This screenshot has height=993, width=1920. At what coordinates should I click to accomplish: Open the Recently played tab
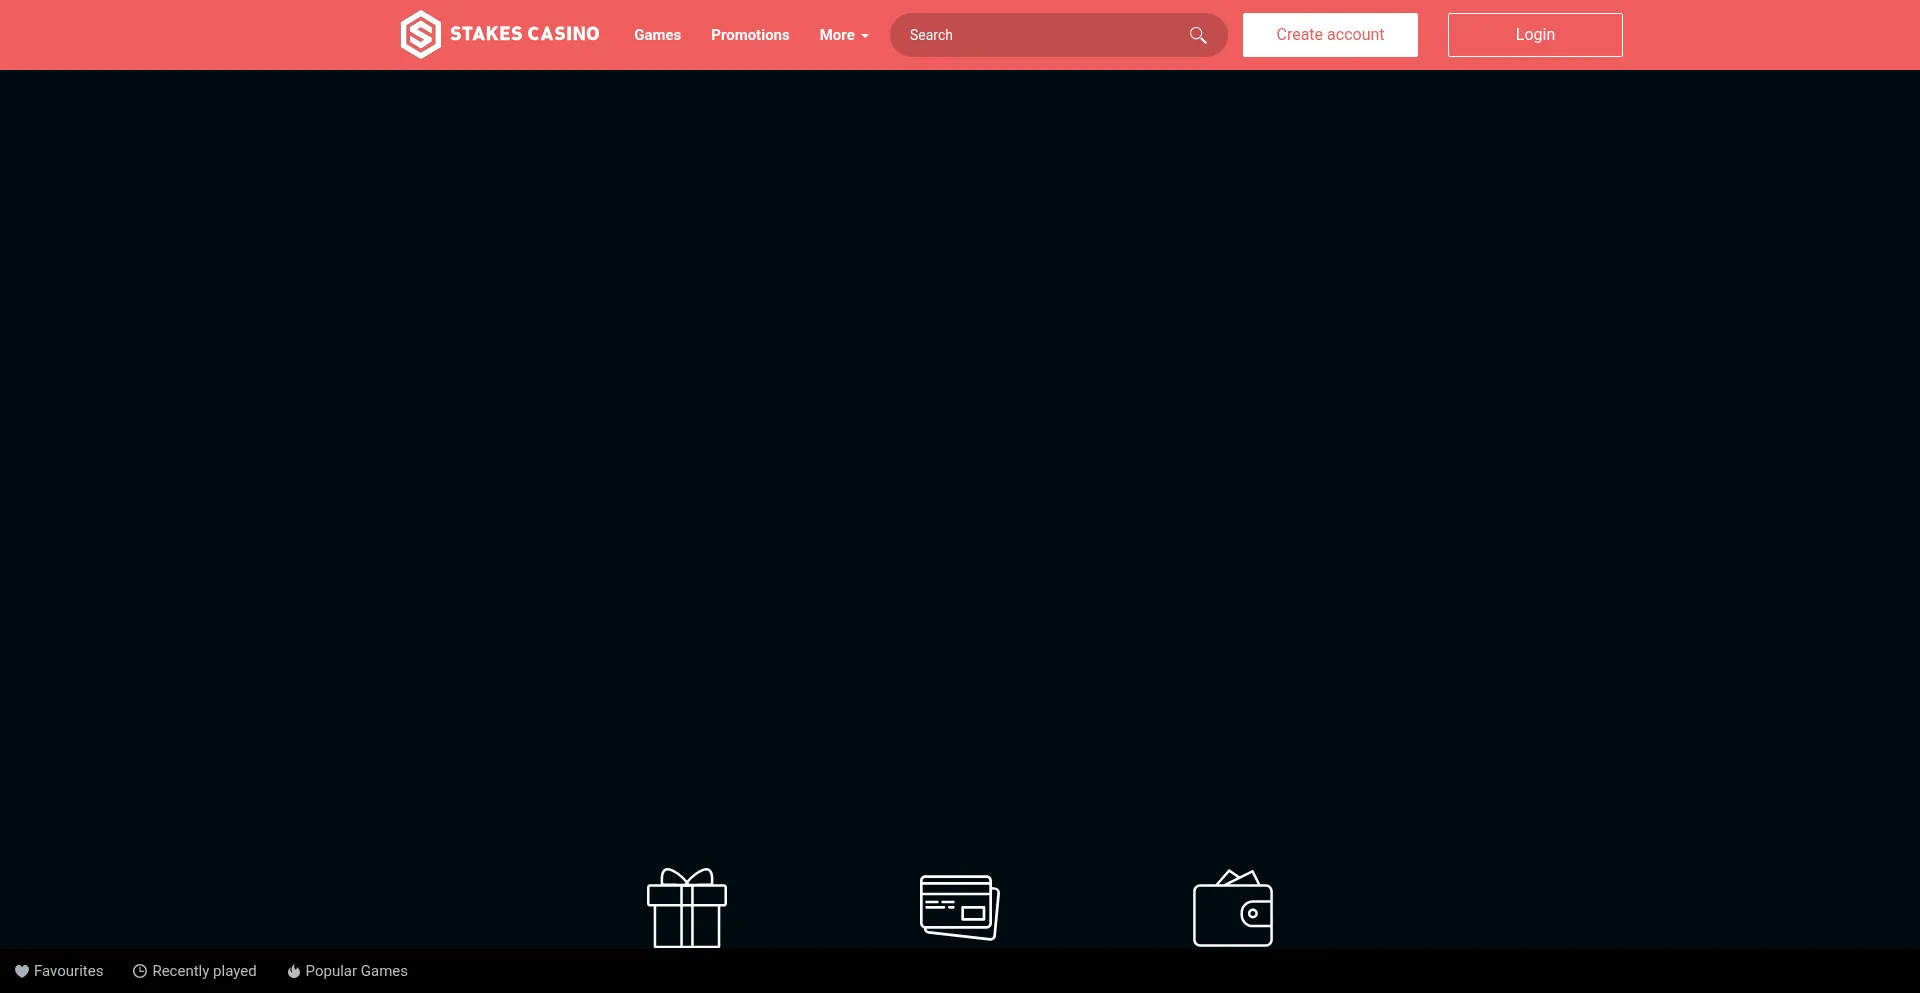(195, 971)
